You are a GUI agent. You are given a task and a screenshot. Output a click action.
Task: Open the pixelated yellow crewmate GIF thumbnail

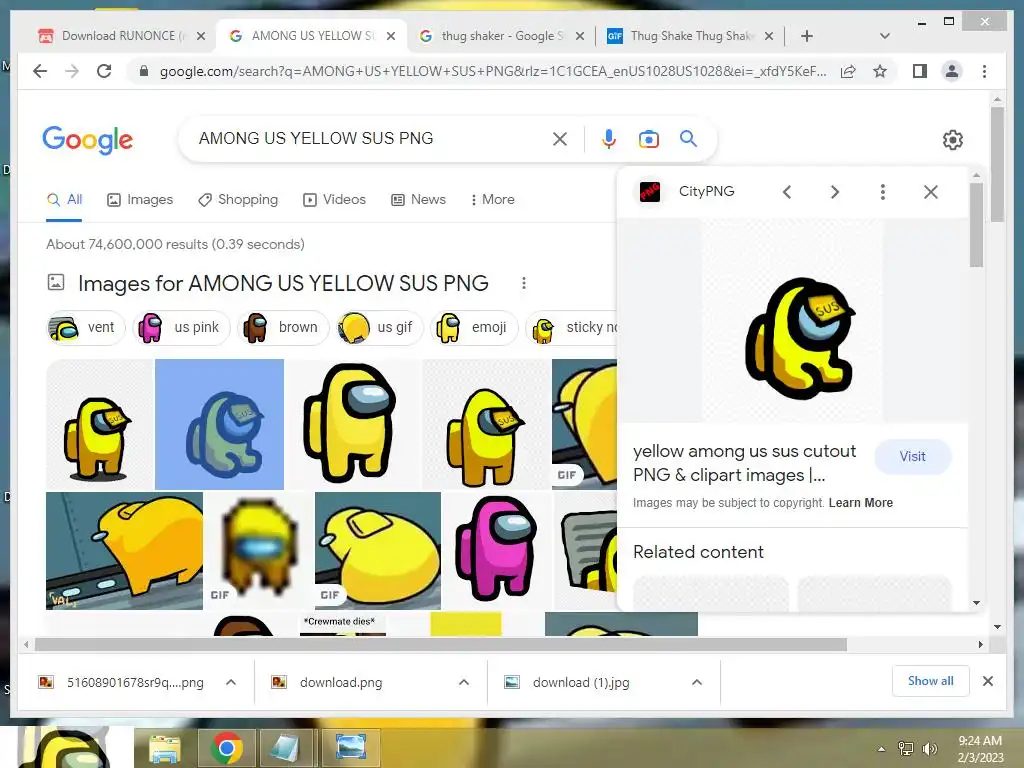[259, 551]
